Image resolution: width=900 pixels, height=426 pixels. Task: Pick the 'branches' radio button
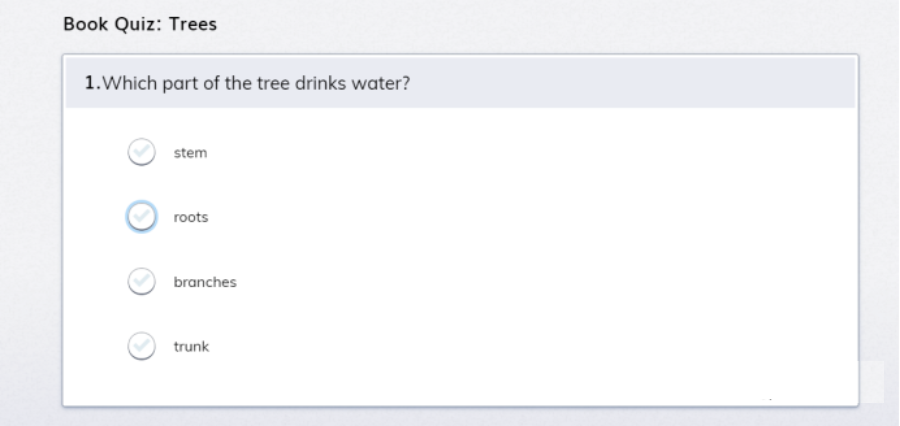click(x=142, y=282)
